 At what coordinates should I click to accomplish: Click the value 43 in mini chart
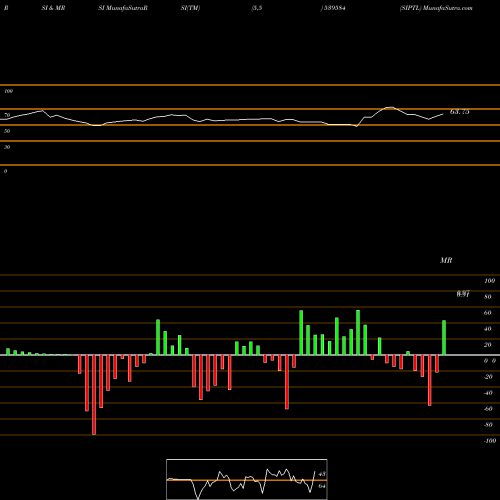tap(322, 474)
